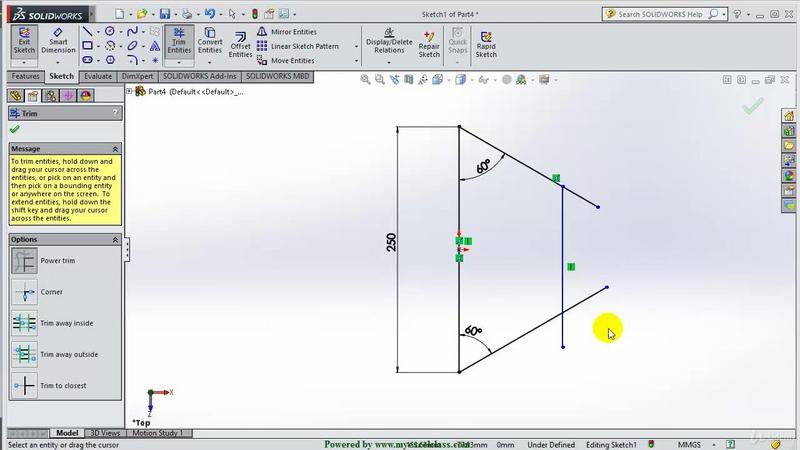Click the Trim panel help question mark
The image size is (800, 450).
[115, 113]
